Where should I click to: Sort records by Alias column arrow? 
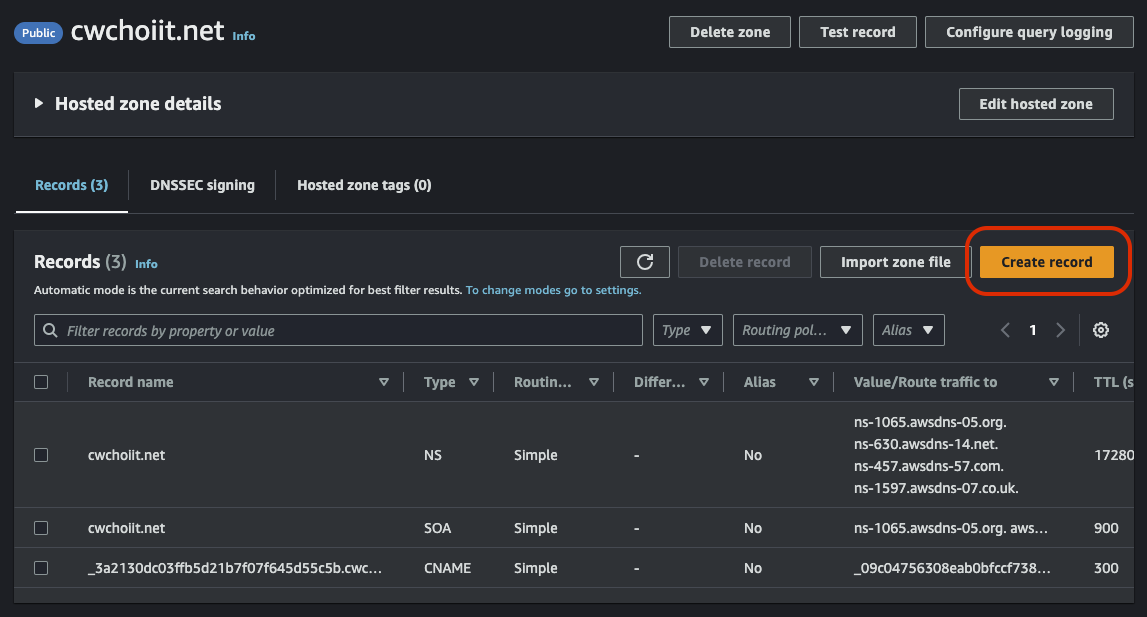[814, 382]
